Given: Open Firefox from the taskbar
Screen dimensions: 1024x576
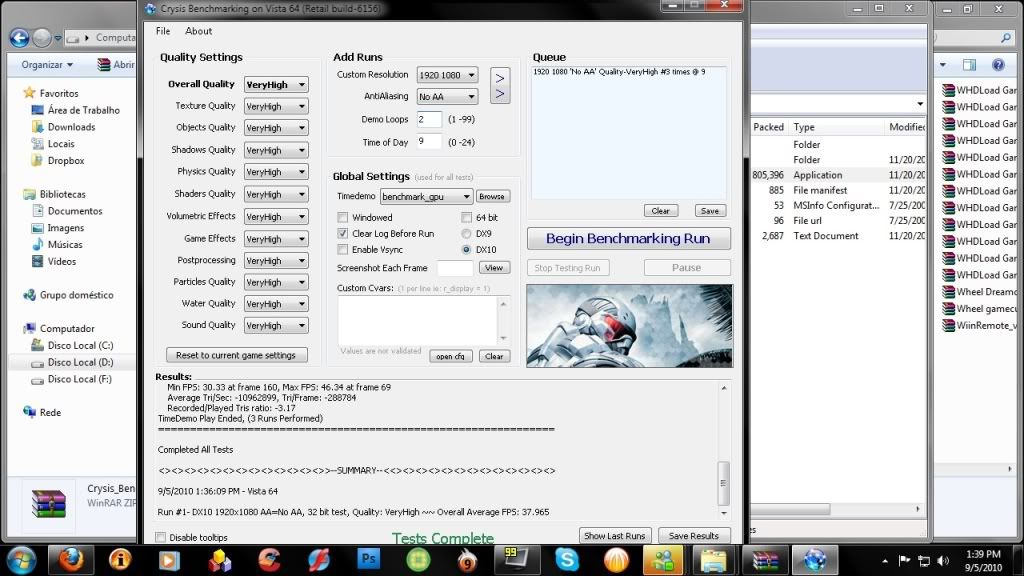Looking at the screenshot, I should click(71, 560).
